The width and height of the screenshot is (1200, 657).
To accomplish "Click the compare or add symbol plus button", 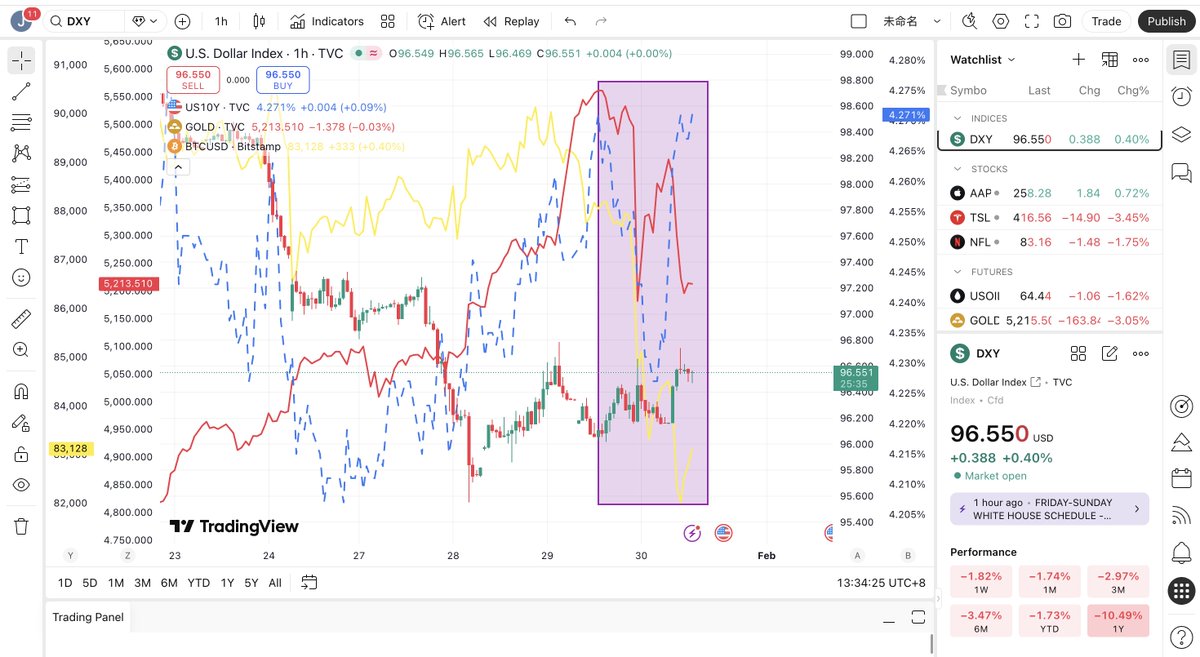I will pos(182,21).
